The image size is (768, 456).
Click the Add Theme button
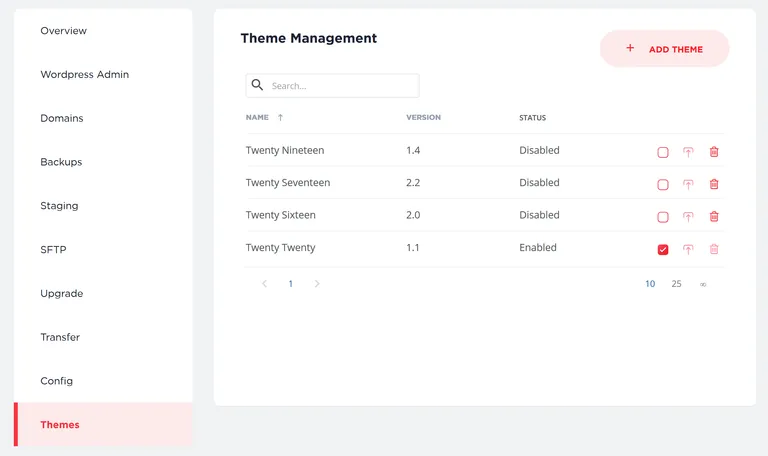click(665, 48)
